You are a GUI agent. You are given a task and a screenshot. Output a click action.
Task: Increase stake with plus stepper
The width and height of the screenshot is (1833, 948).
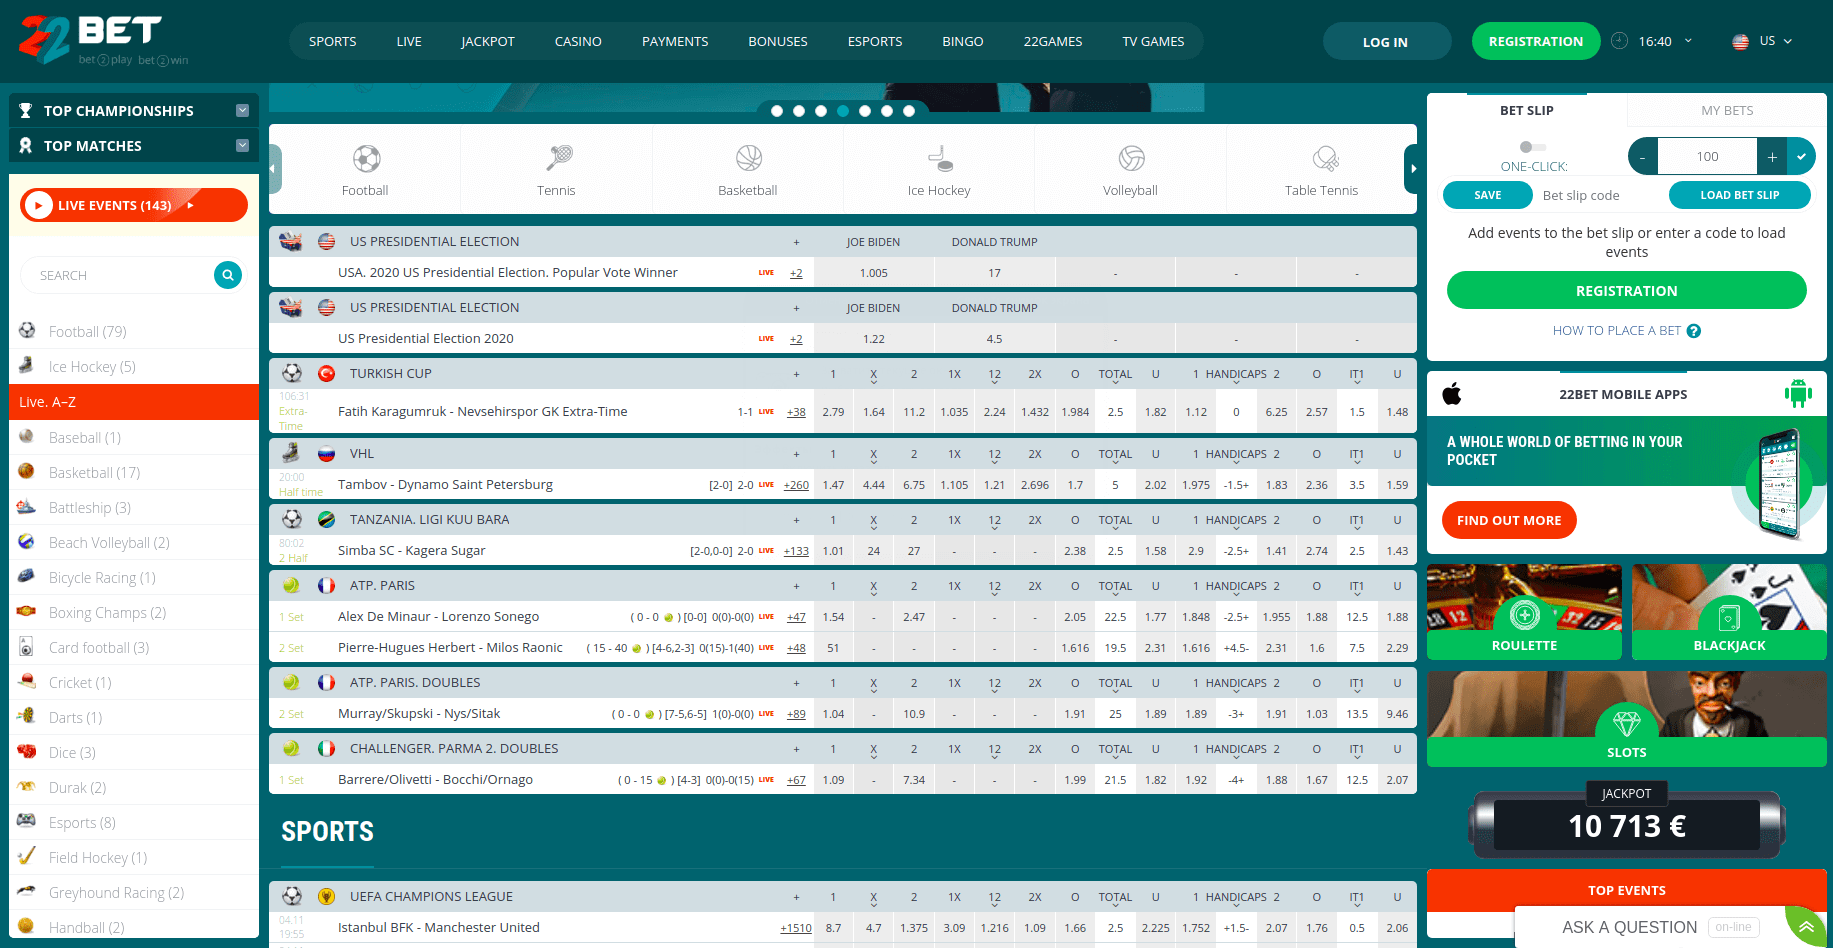[x=1772, y=156]
